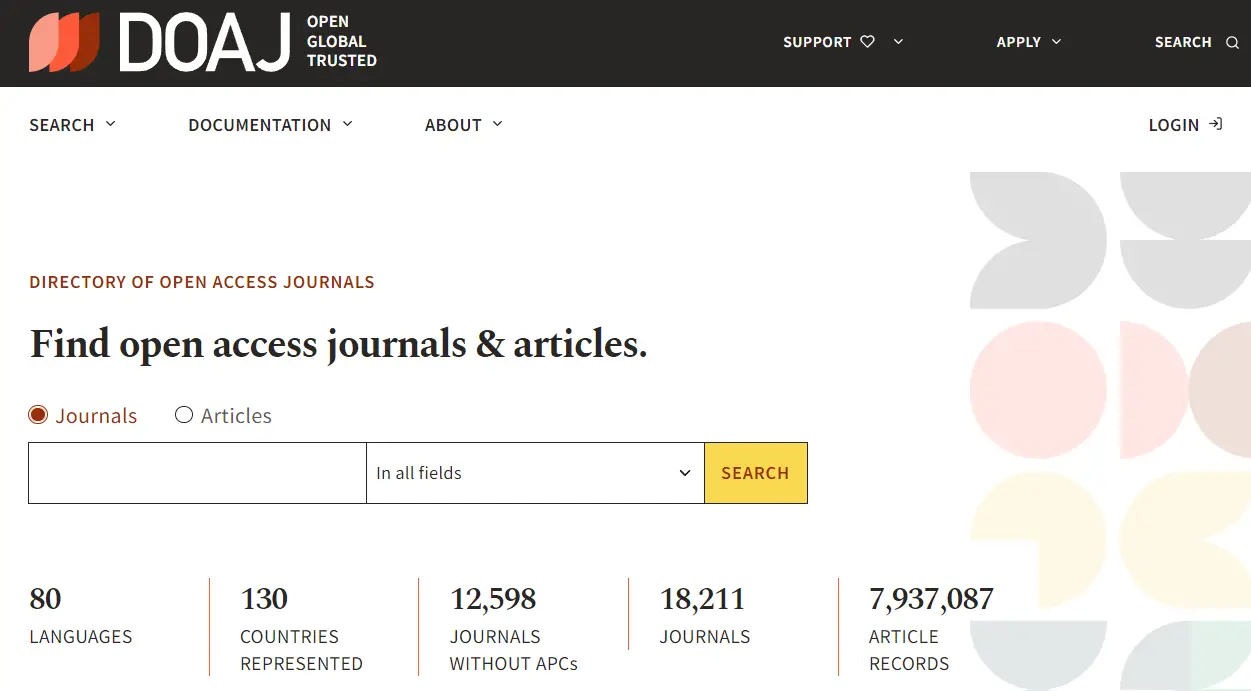This screenshot has width=1251, height=691.
Task: Click the '18,211 Journals' statistic
Action: [x=705, y=617]
